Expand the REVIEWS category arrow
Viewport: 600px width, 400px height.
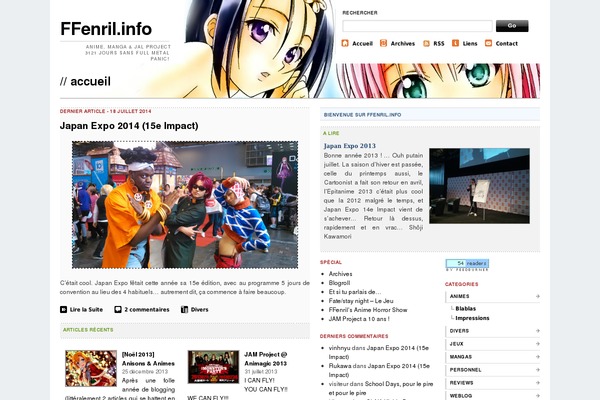pos(537,383)
